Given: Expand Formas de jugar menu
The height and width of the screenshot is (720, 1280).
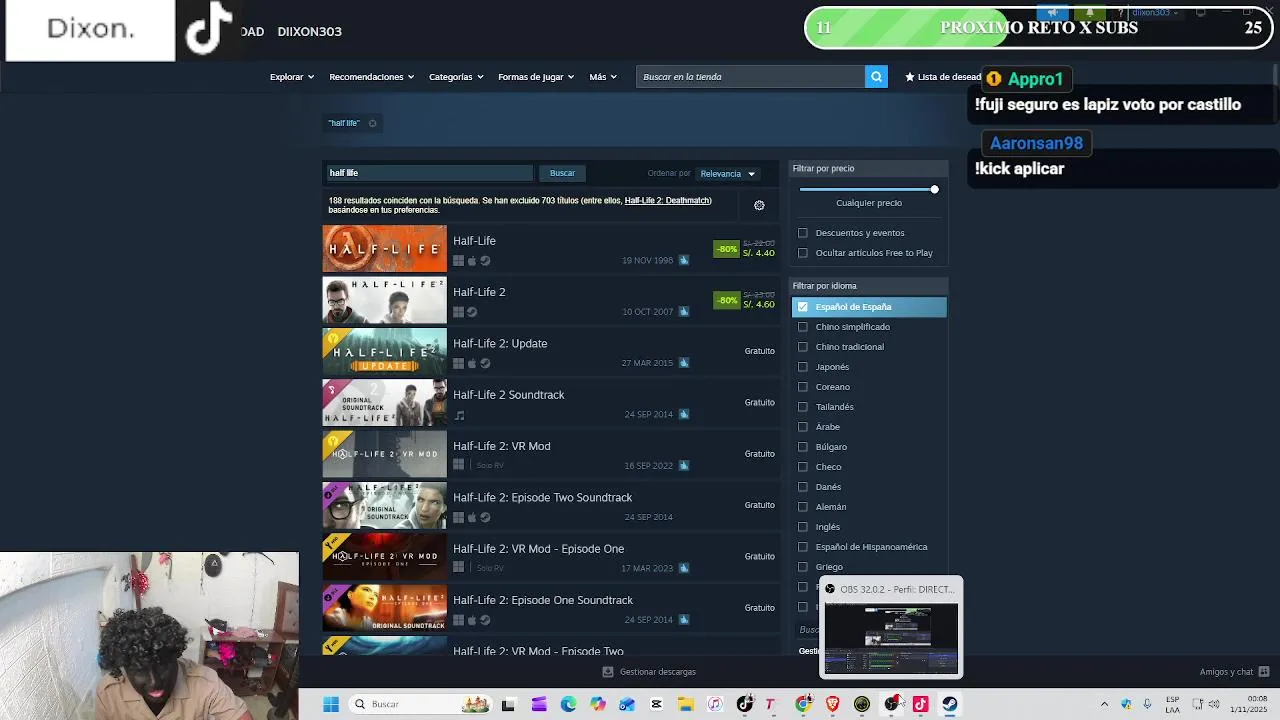Looking at the screenshot, I should coord(536,77).
